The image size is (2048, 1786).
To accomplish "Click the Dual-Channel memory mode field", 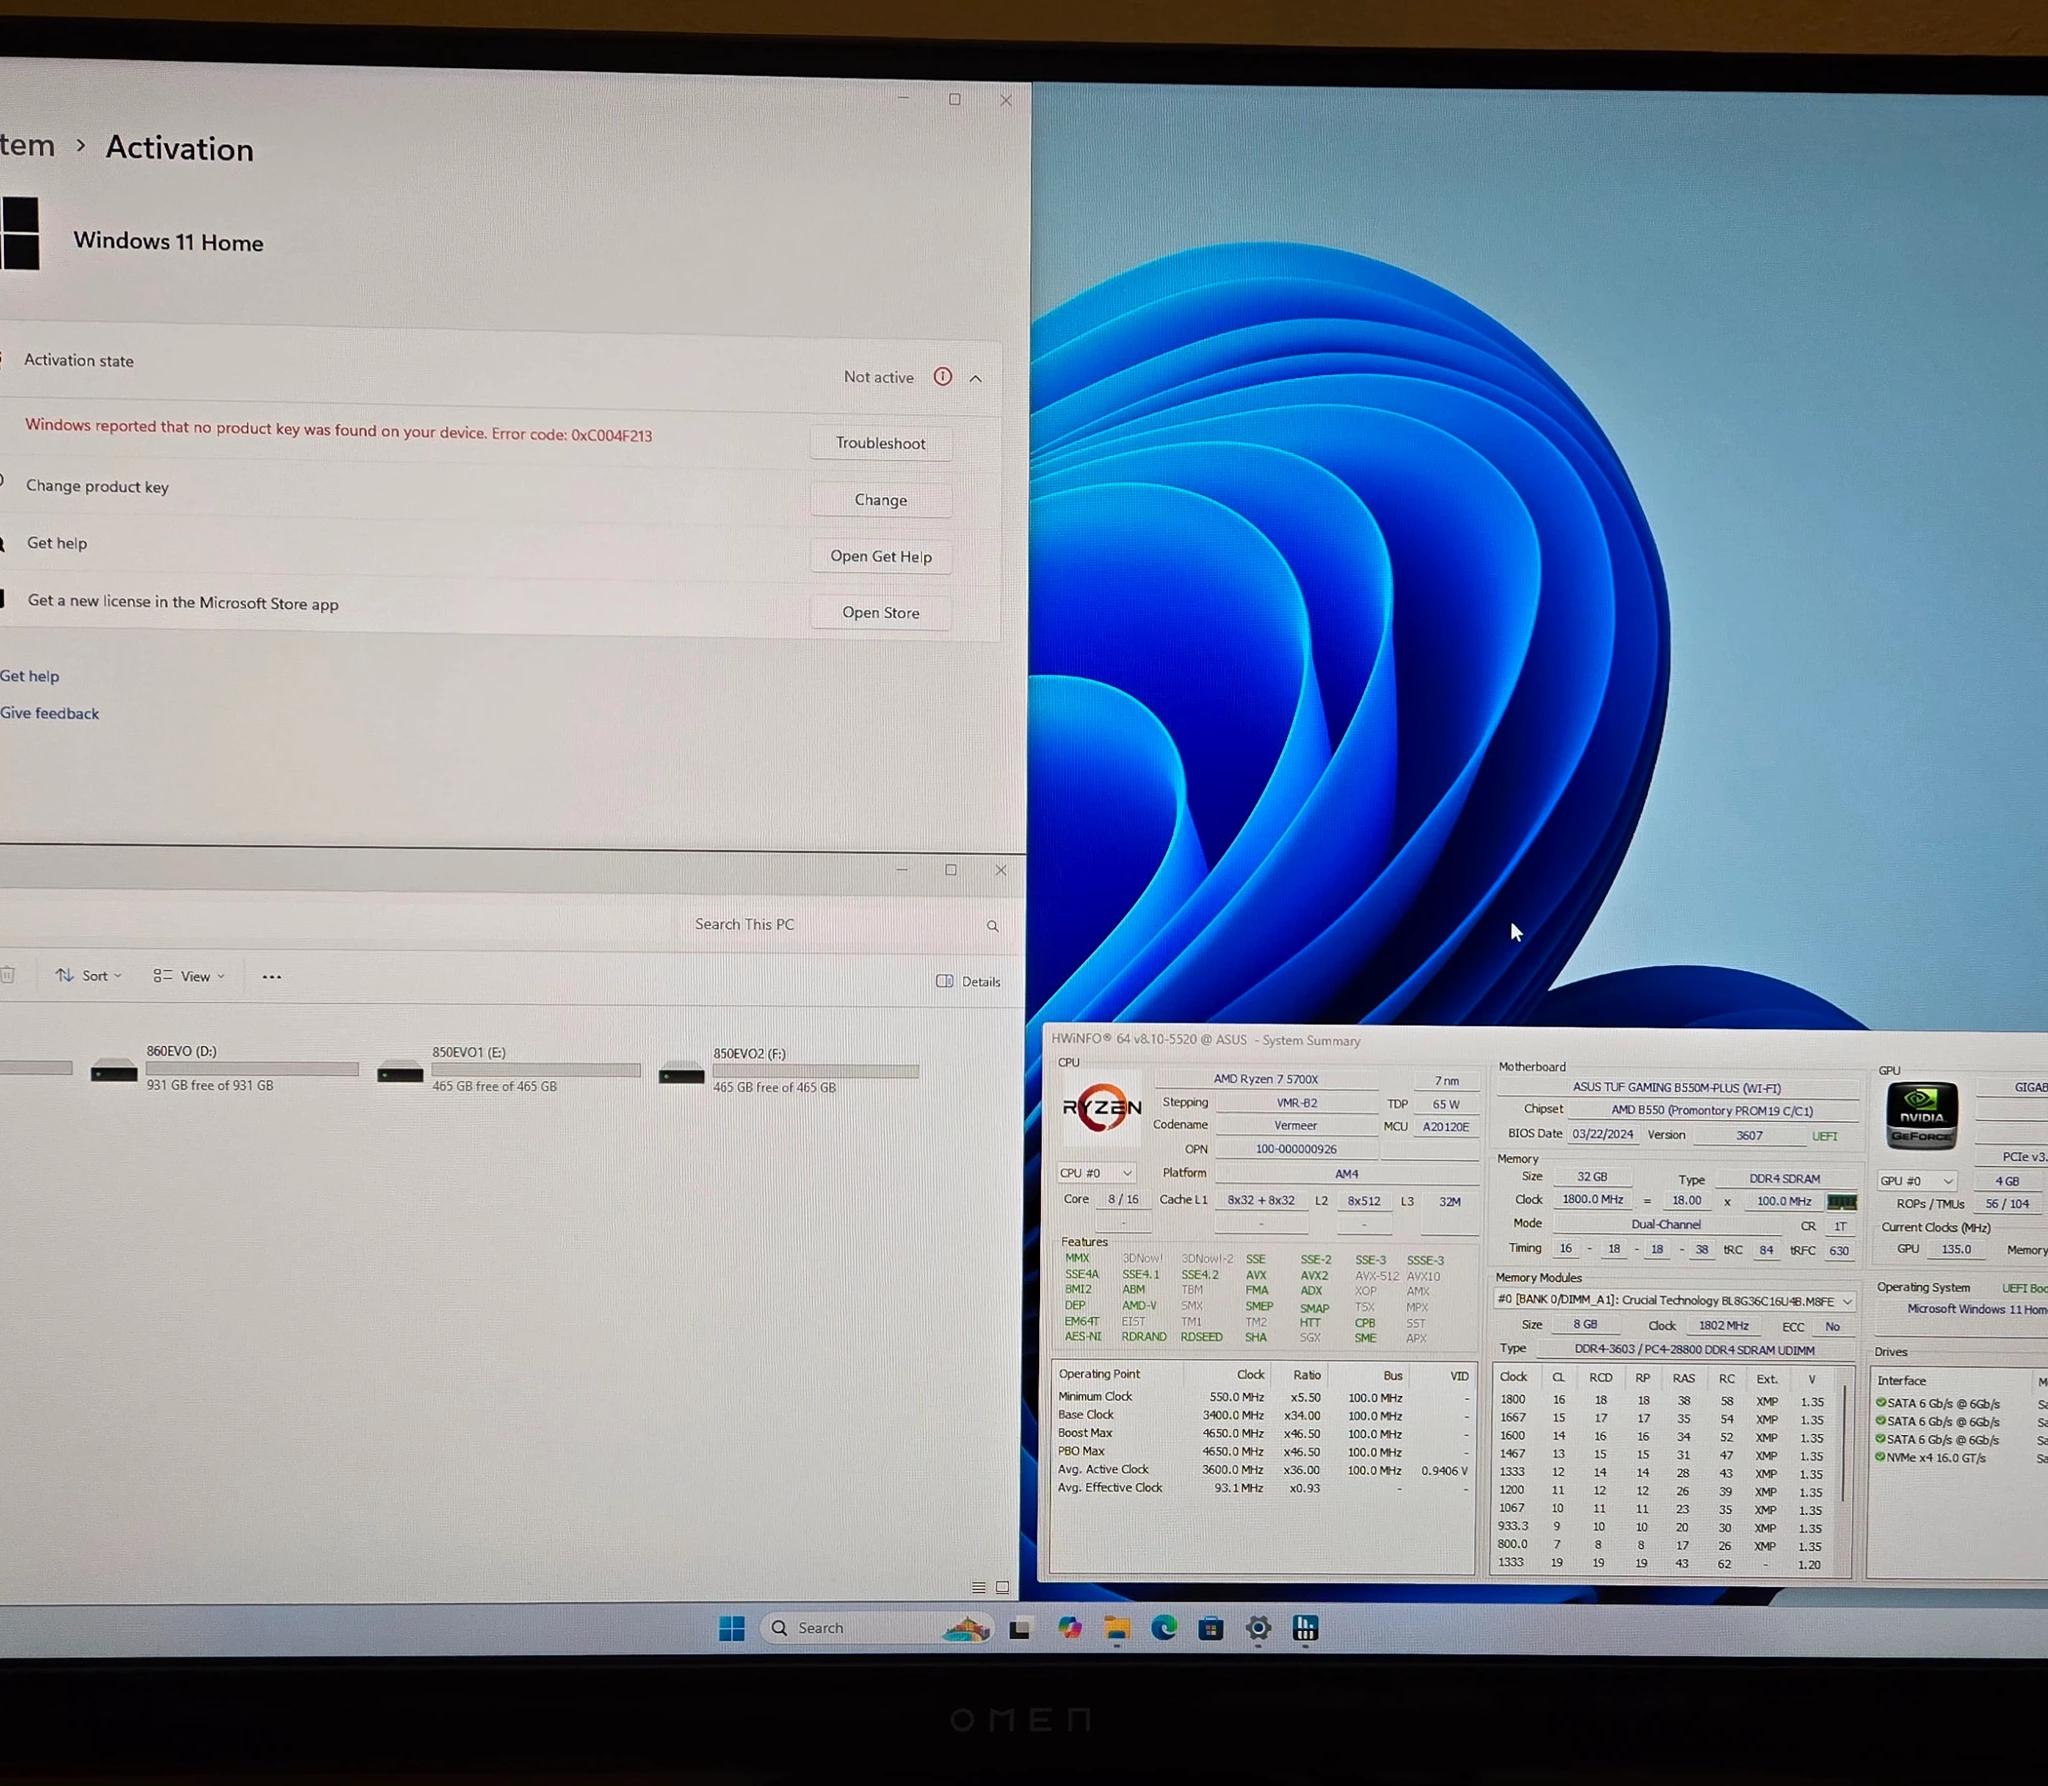I will pyautogui.click(x=1665, y=1224).
